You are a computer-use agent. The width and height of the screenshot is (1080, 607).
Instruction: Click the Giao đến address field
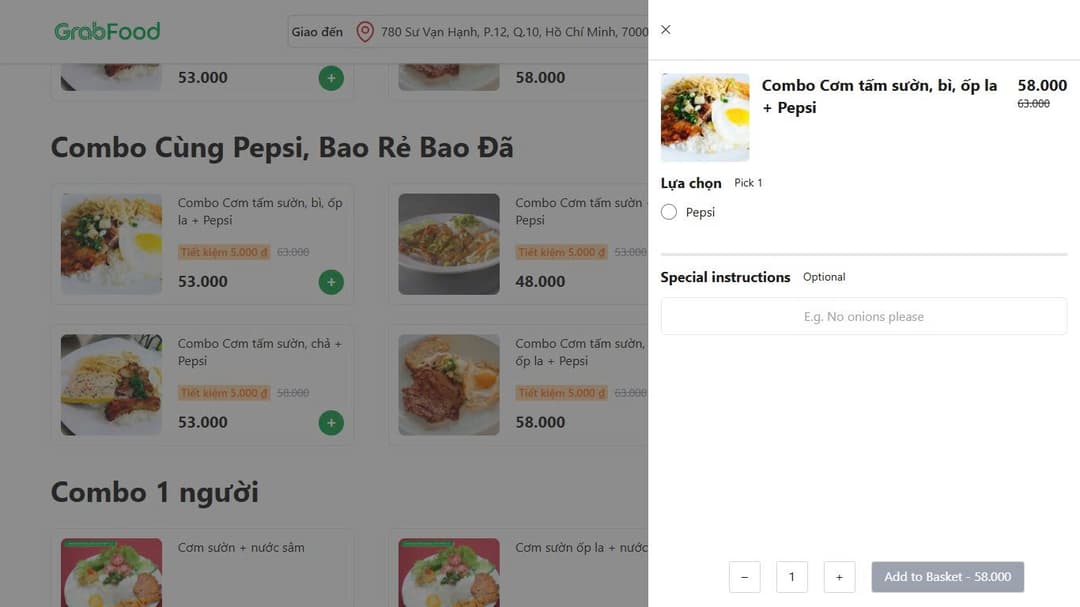317,31
